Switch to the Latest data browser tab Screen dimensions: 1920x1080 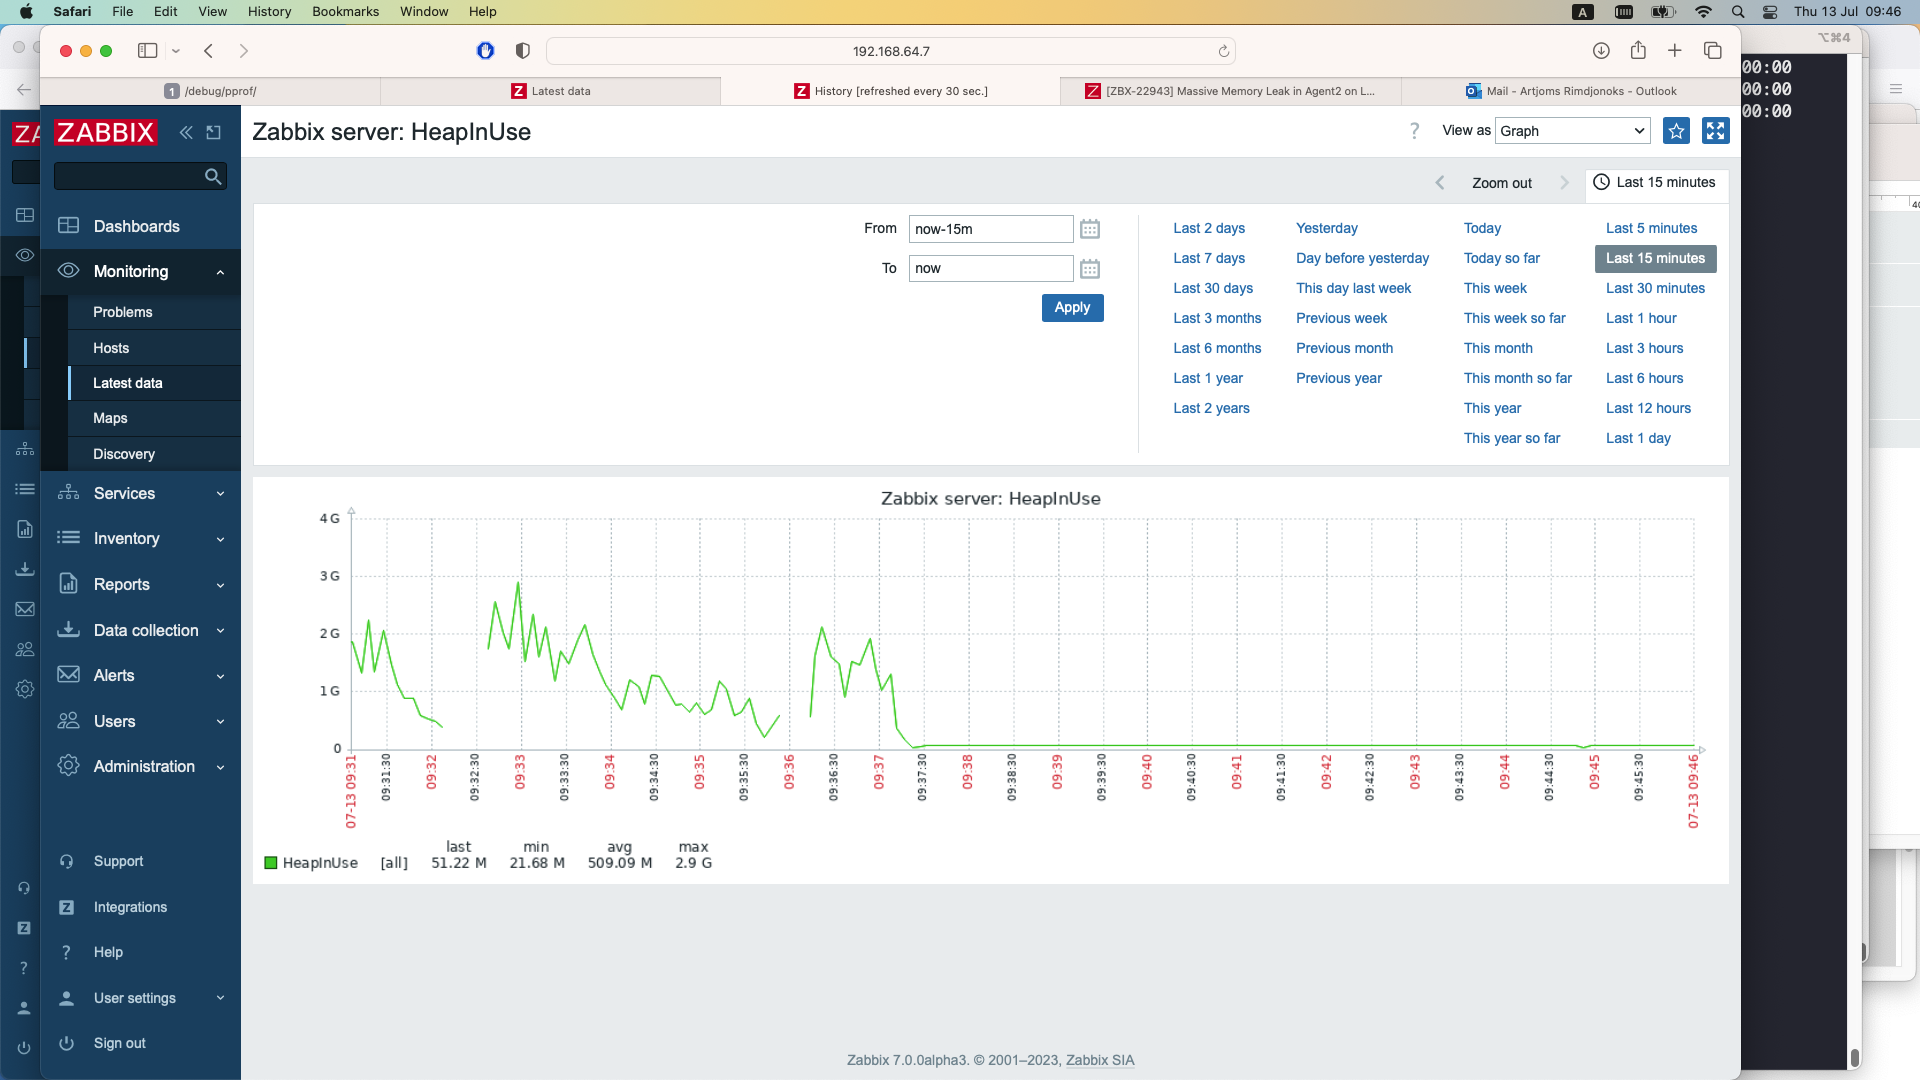(x=550, y=91)
